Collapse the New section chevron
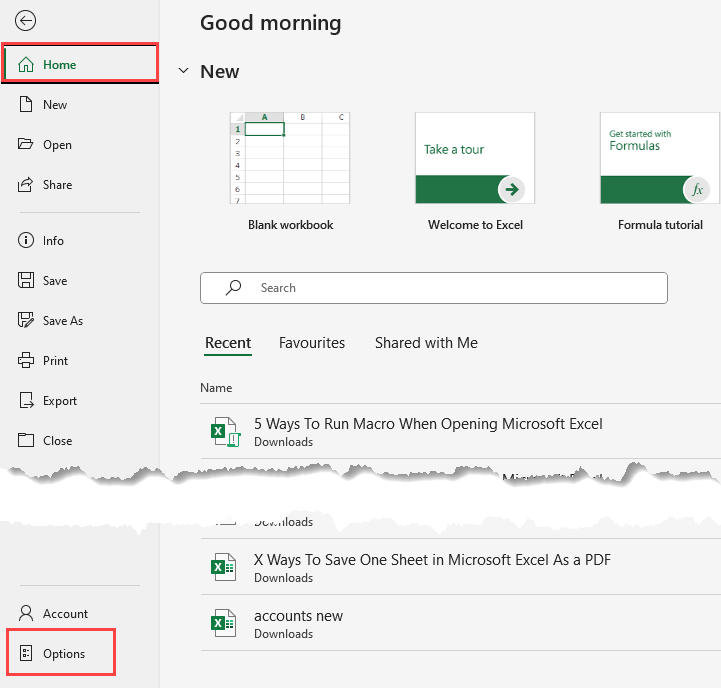This screenshot has height=688, width=721. pos(183,71)
